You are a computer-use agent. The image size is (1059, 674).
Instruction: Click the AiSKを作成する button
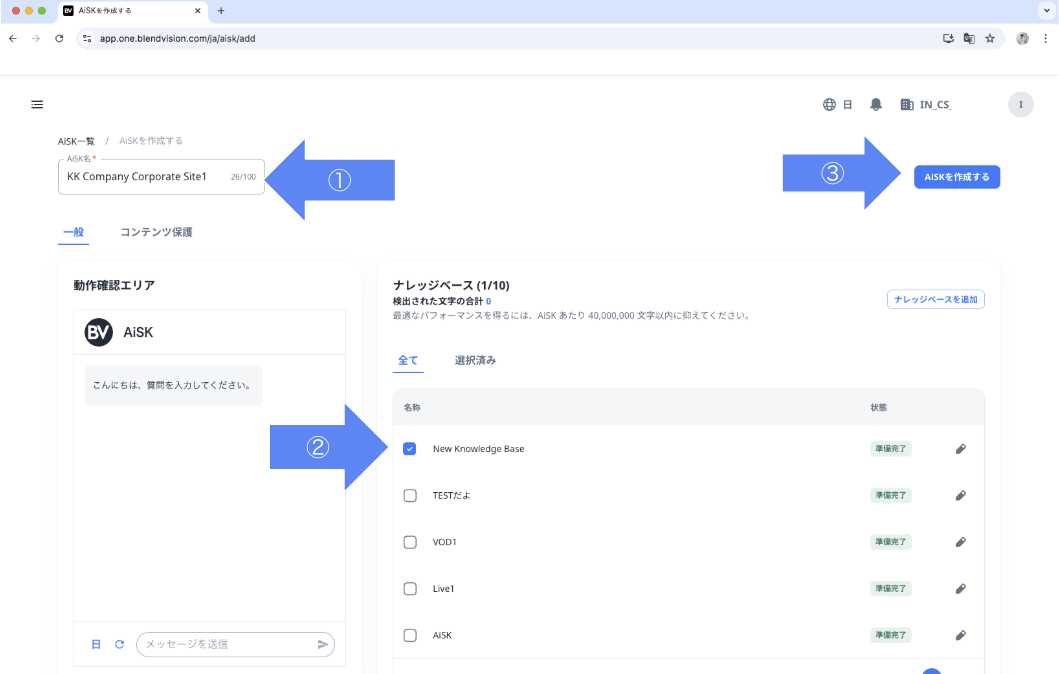point(956,177)
